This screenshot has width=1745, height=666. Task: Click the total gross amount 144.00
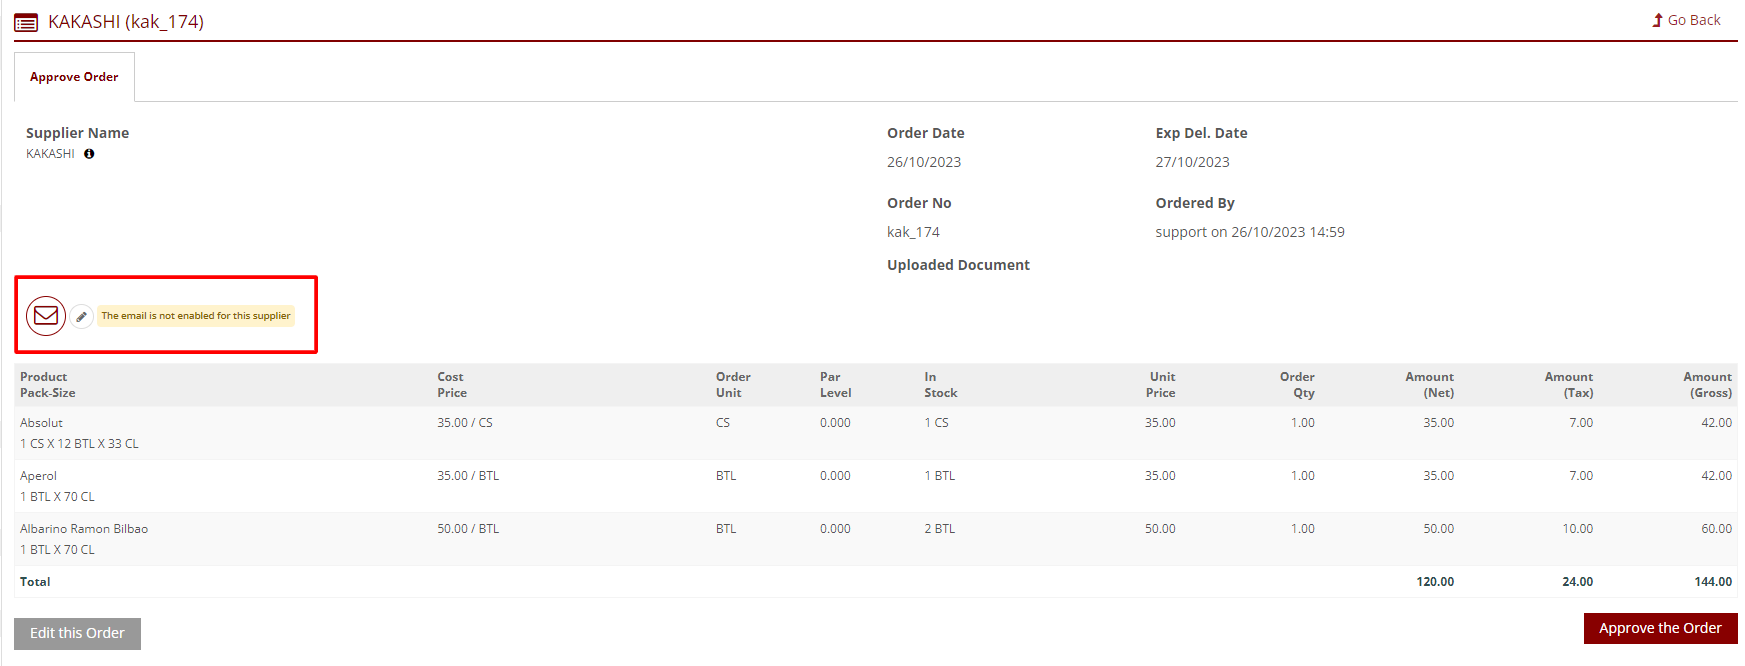(1712, 582)
